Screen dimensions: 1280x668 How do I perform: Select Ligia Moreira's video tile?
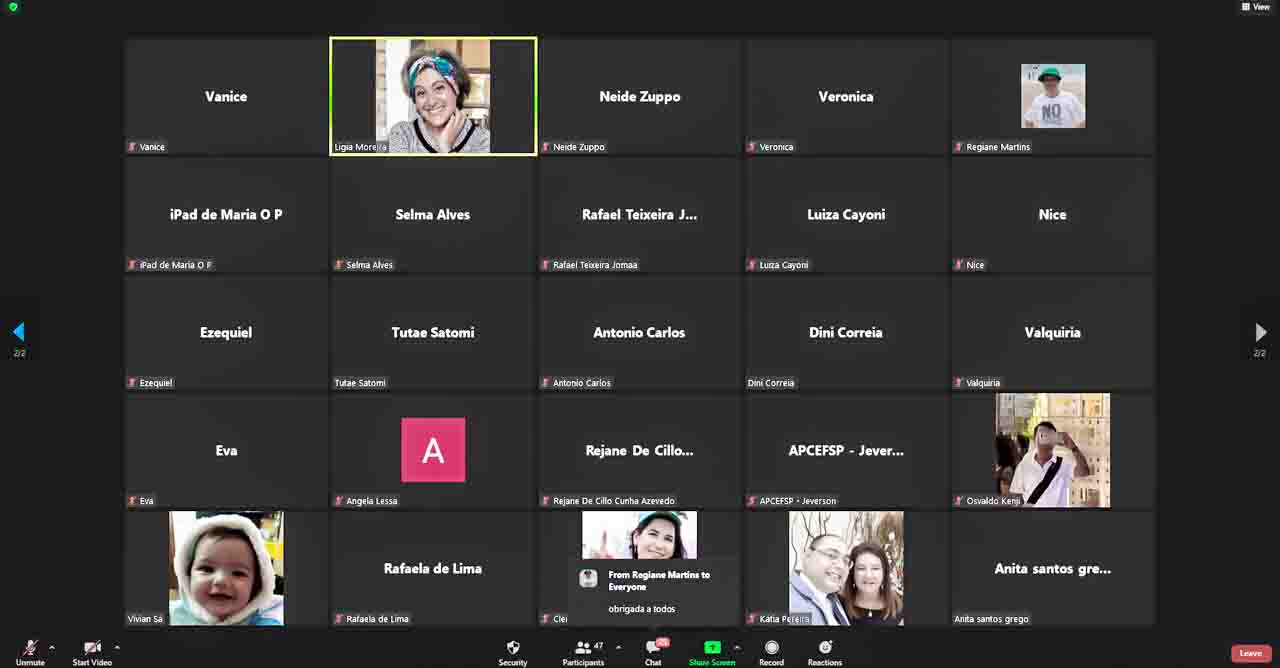433,96
